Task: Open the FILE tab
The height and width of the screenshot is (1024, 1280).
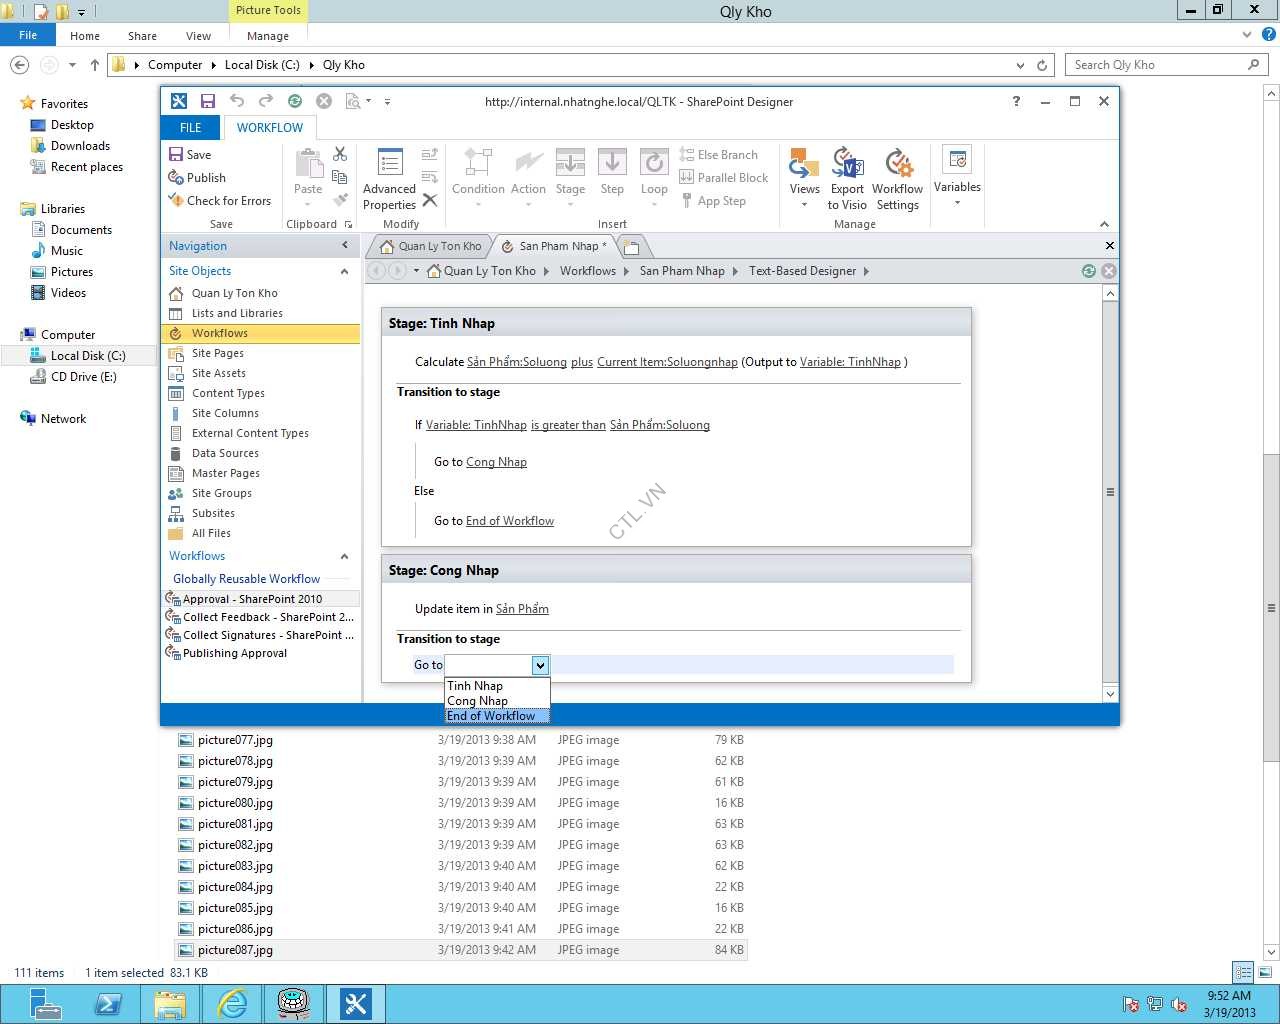Action: coord(190,128)
